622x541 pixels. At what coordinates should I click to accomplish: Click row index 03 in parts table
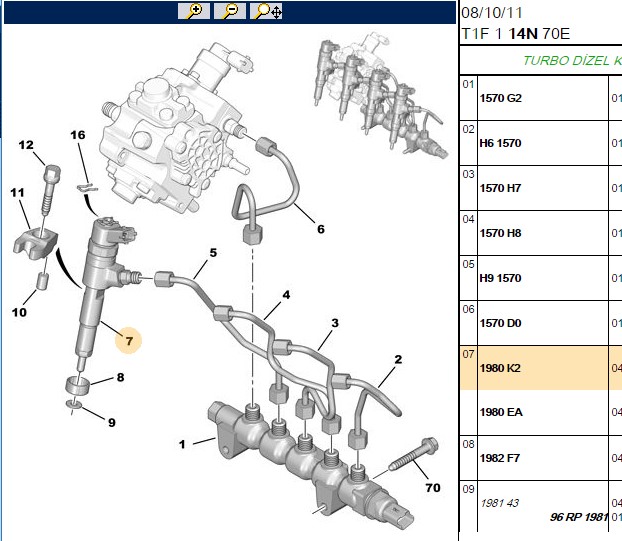(468, 174)
